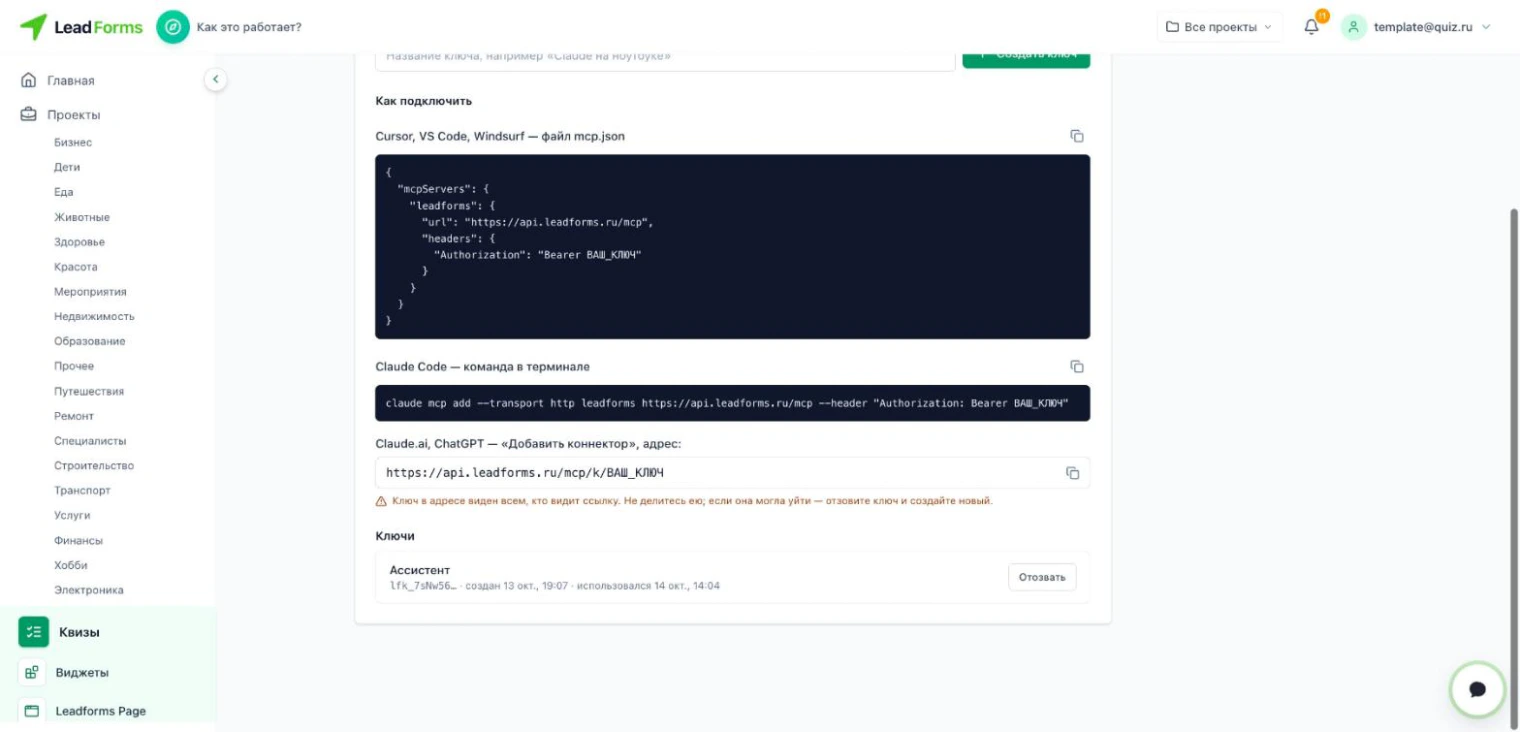Click the Leadforms Page icon
Screen dimensions: 1520x732
(x=32, y=711)
